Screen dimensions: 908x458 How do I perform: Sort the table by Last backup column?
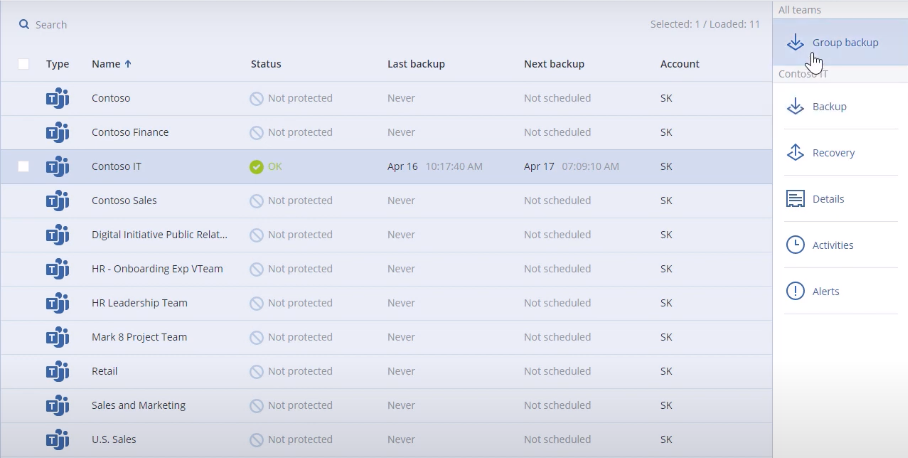point(416,64)
